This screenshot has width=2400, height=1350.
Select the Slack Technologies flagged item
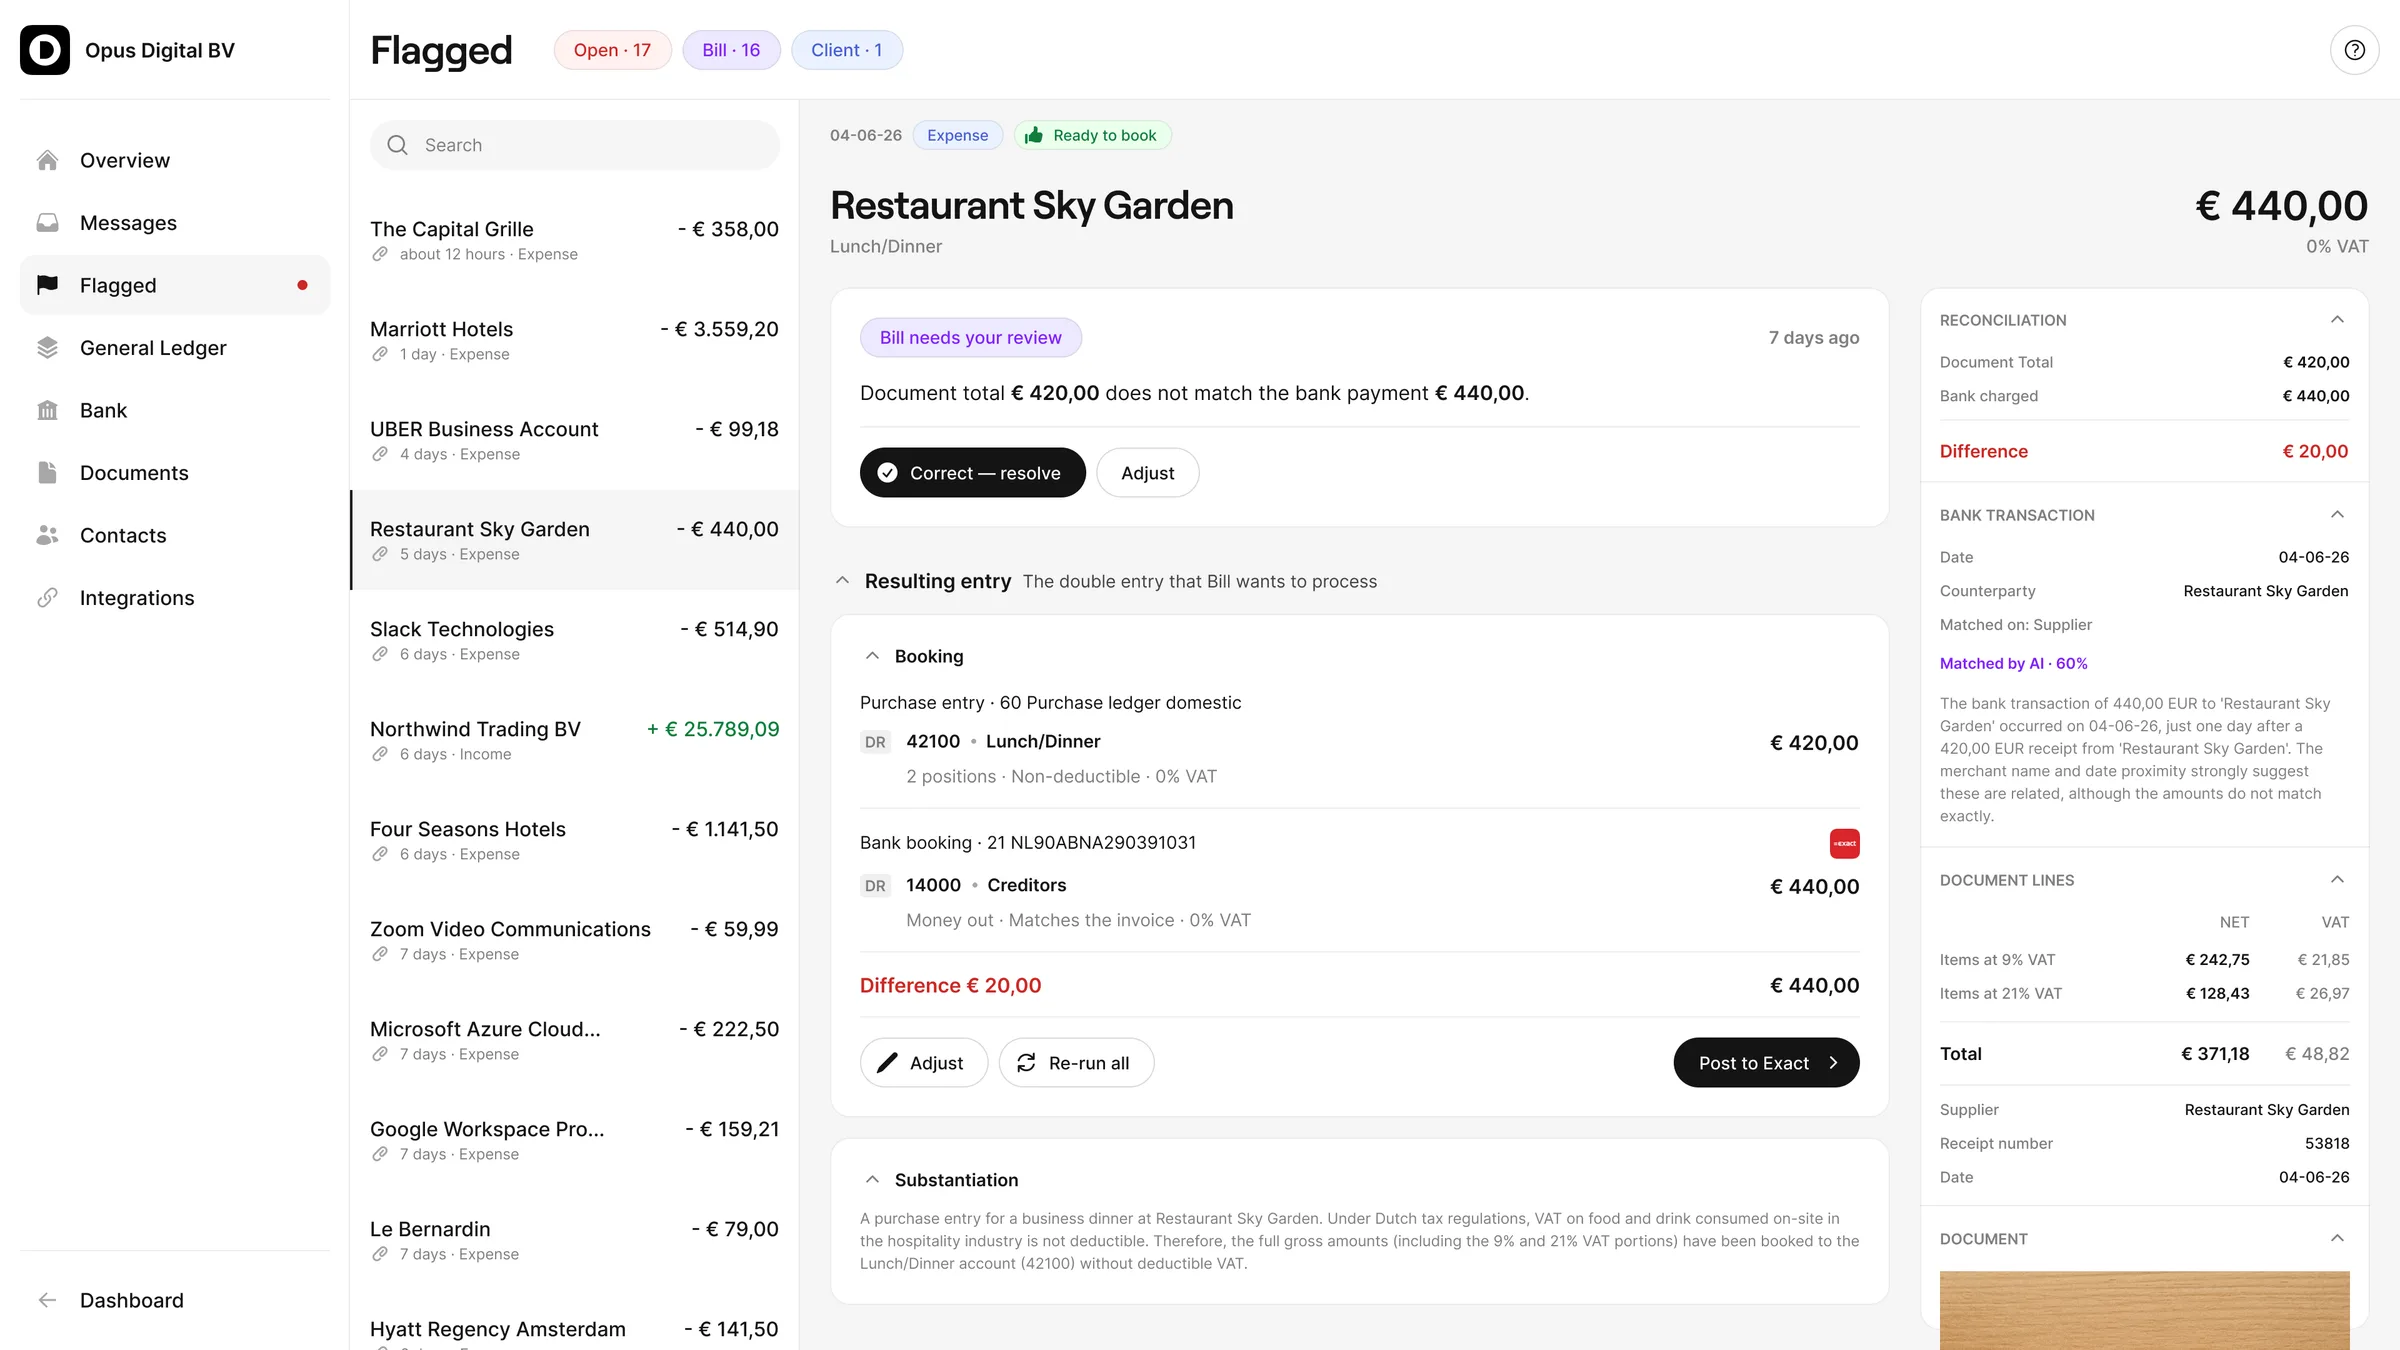574,640
